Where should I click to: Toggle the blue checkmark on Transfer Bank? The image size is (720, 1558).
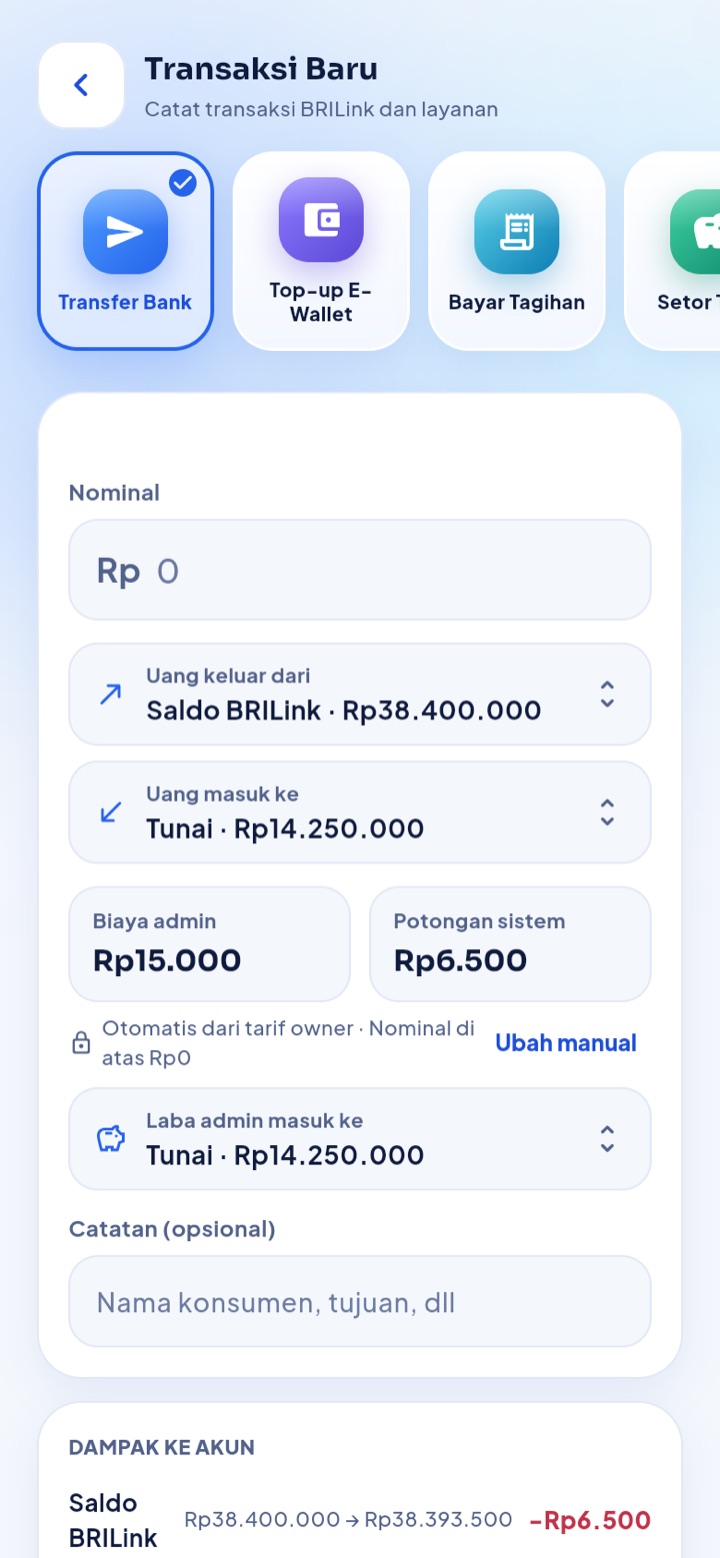coord(183,183)
